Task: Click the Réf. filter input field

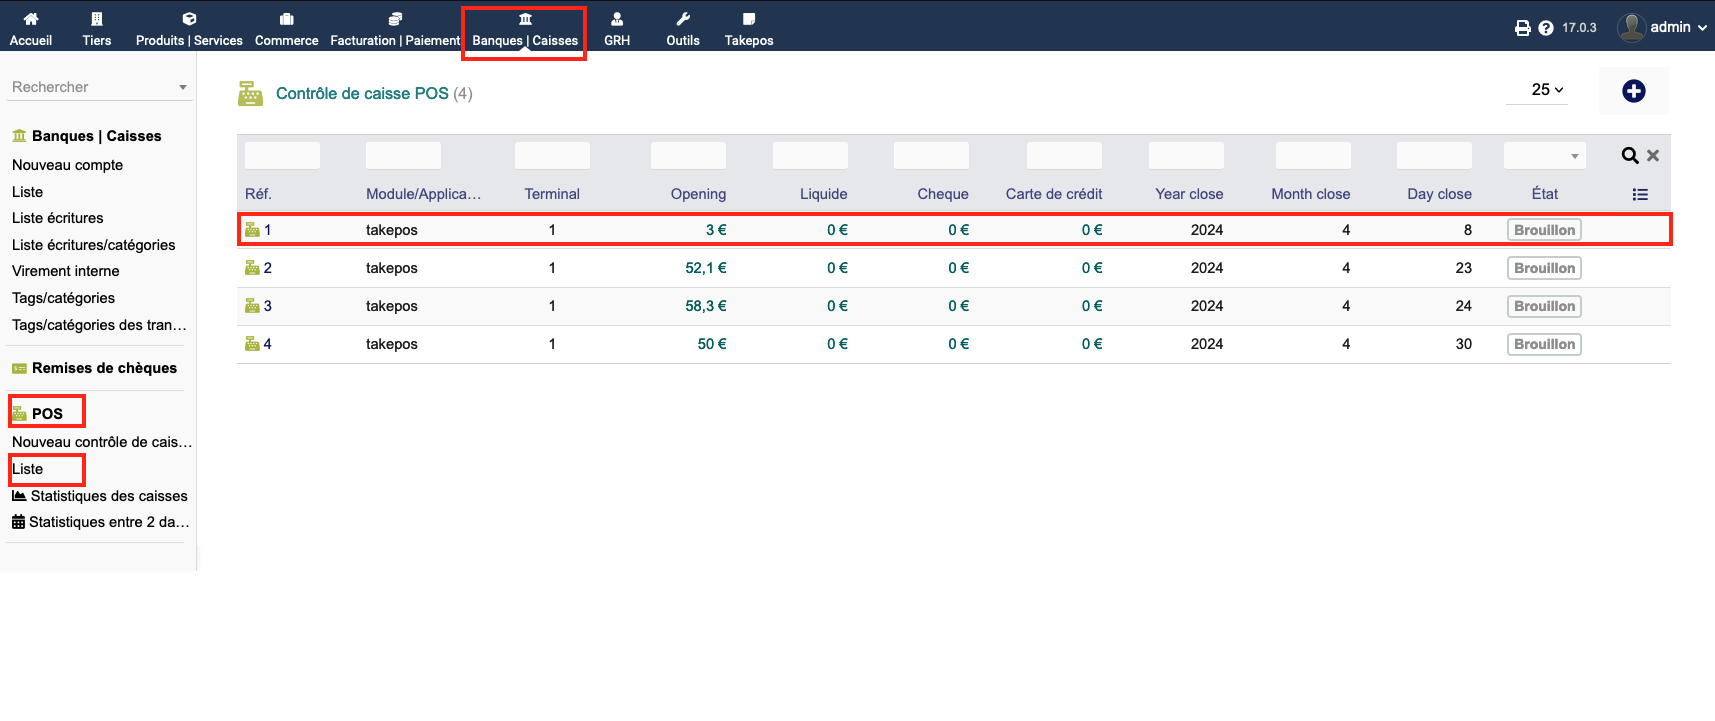Action: (x=282, y=156)
